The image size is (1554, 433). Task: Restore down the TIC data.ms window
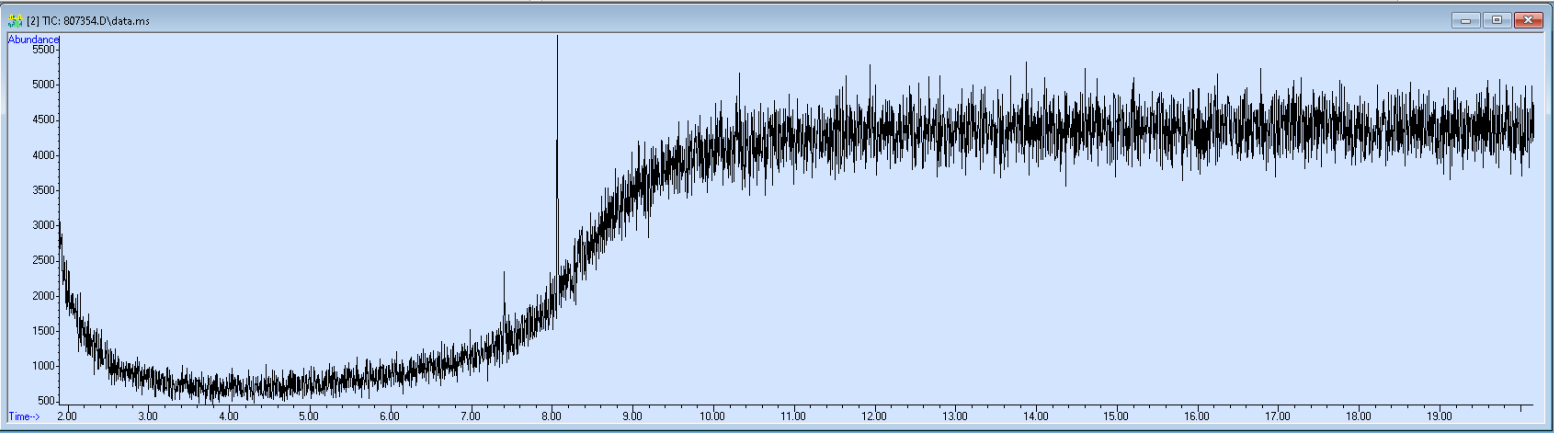(x=1496, y=19)
